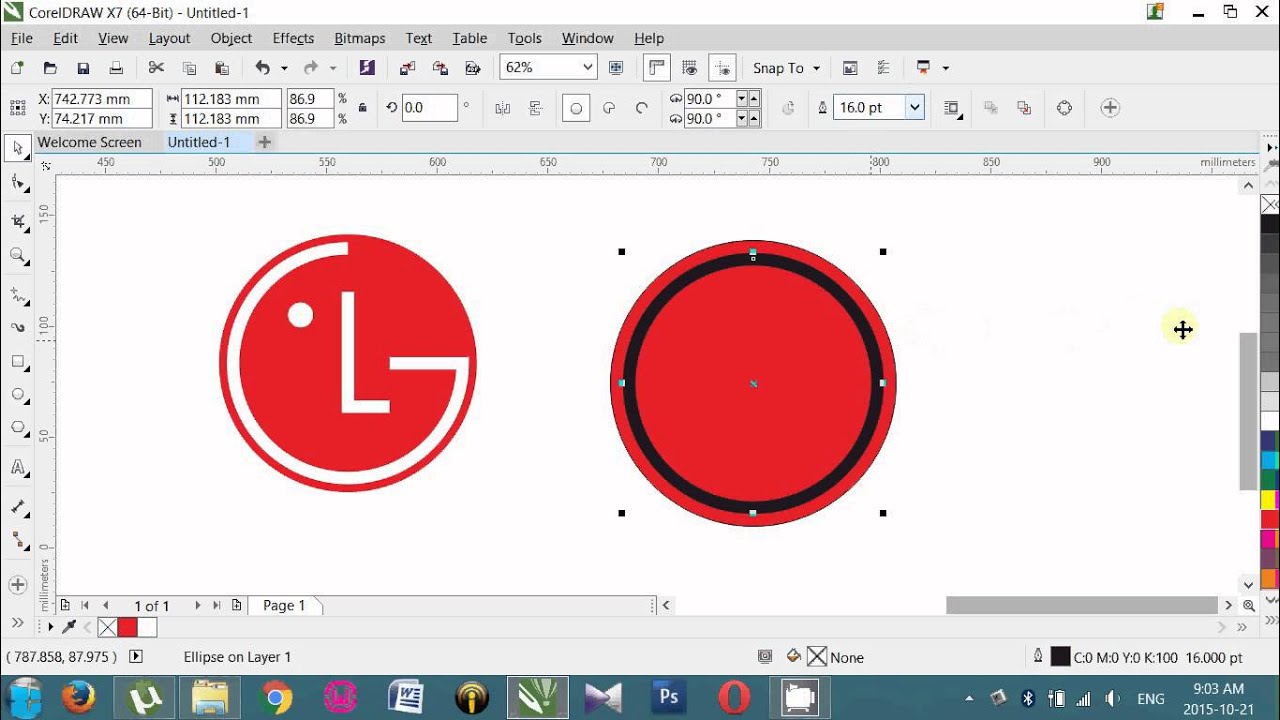Click the Import icon
This screenshot has height=720, width=1280.
tap(407, 68)
